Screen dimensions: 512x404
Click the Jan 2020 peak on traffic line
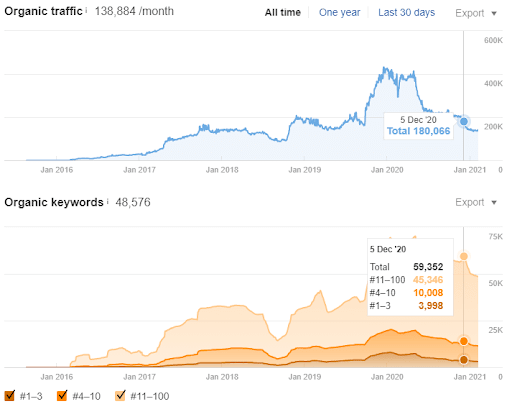(x=385, y=68)
